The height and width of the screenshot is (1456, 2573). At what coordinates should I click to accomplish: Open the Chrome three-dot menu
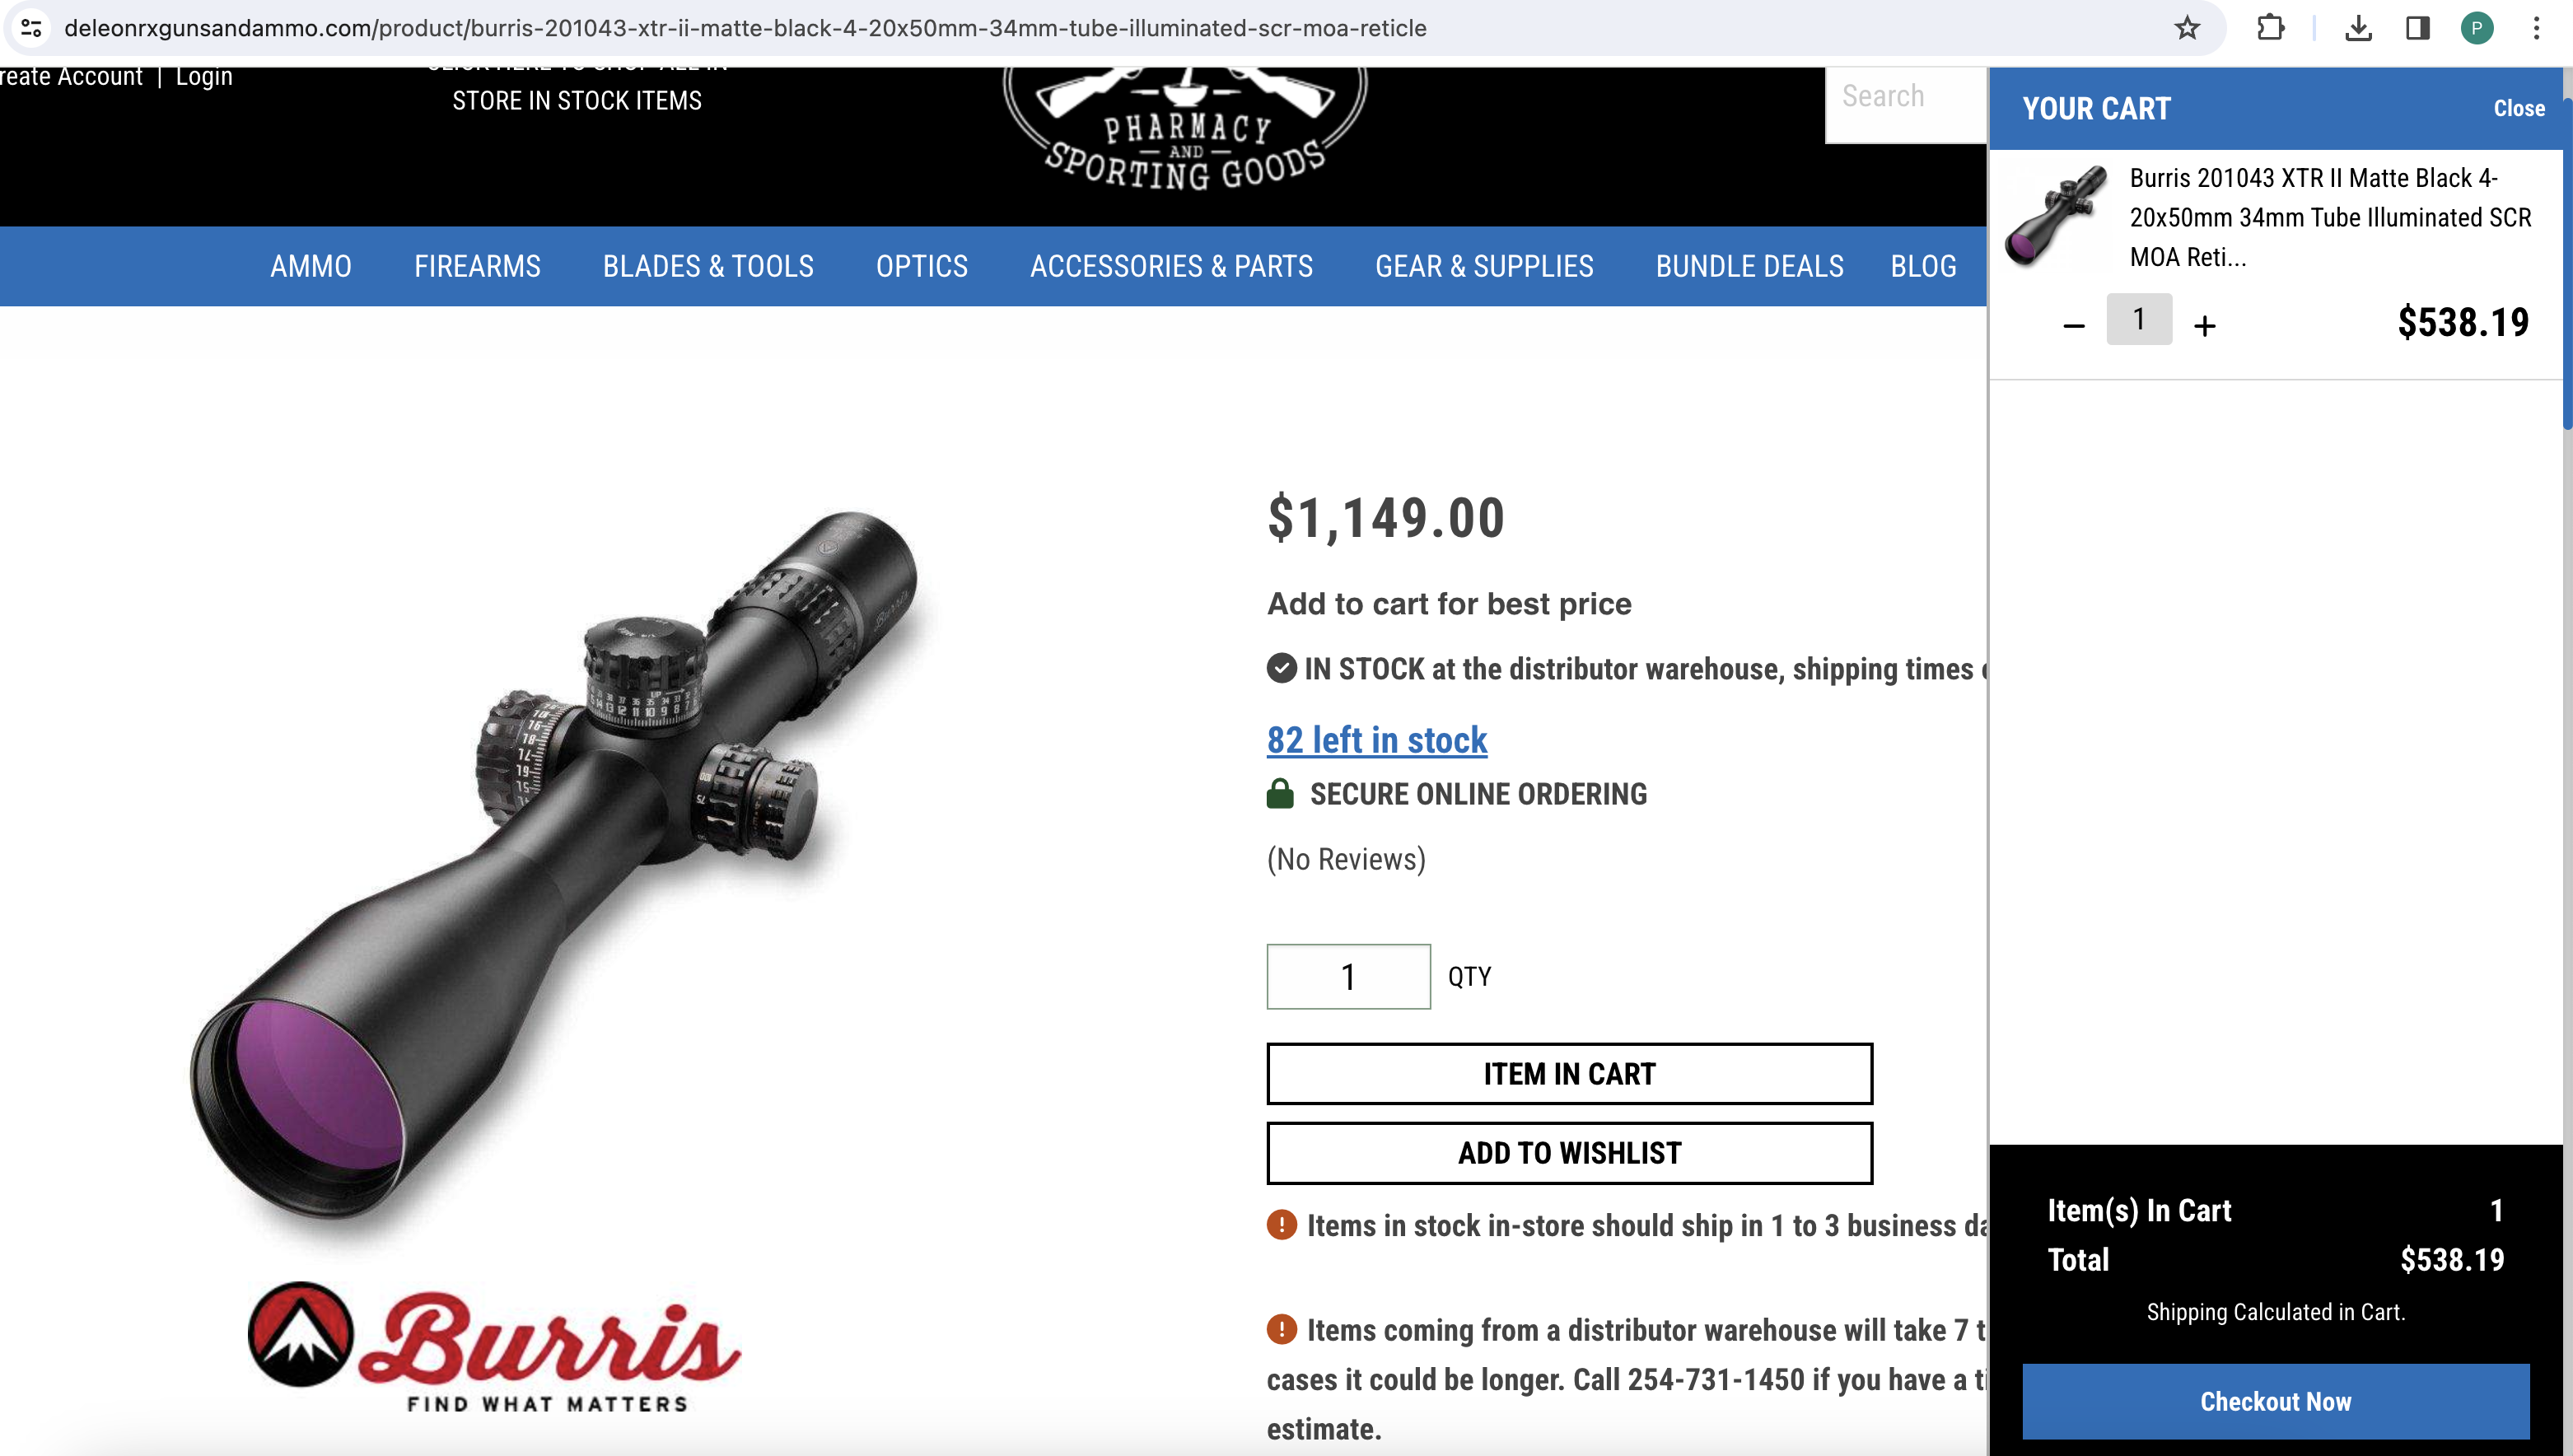pos(2536,28)
